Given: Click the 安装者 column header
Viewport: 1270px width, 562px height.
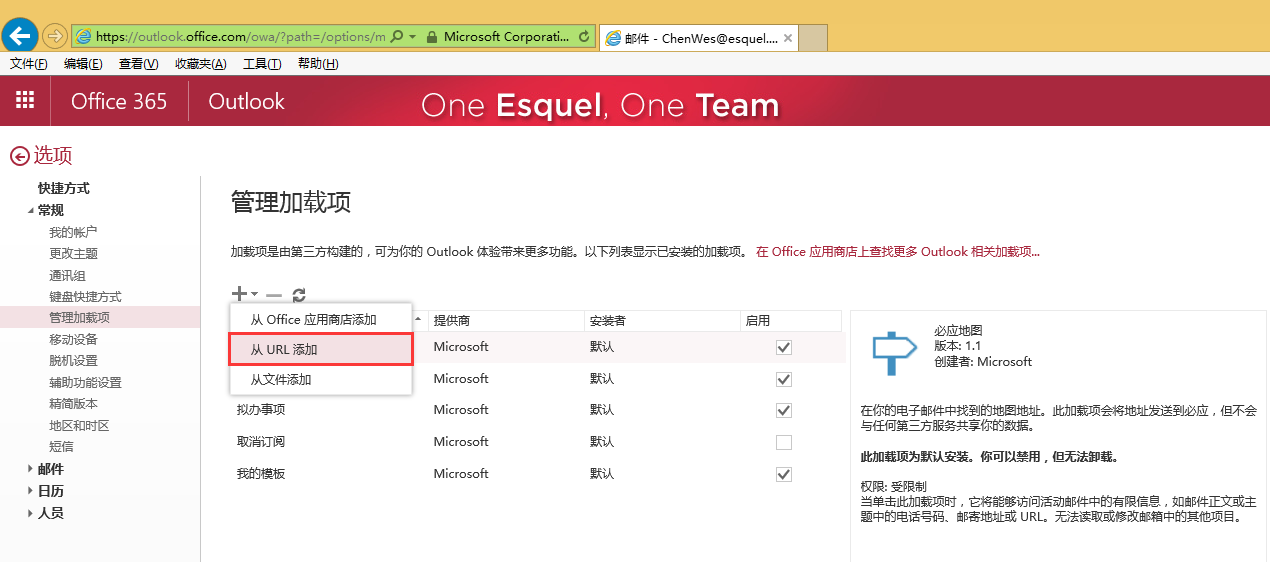Looking at the screenshot, I should coord(662,320).
